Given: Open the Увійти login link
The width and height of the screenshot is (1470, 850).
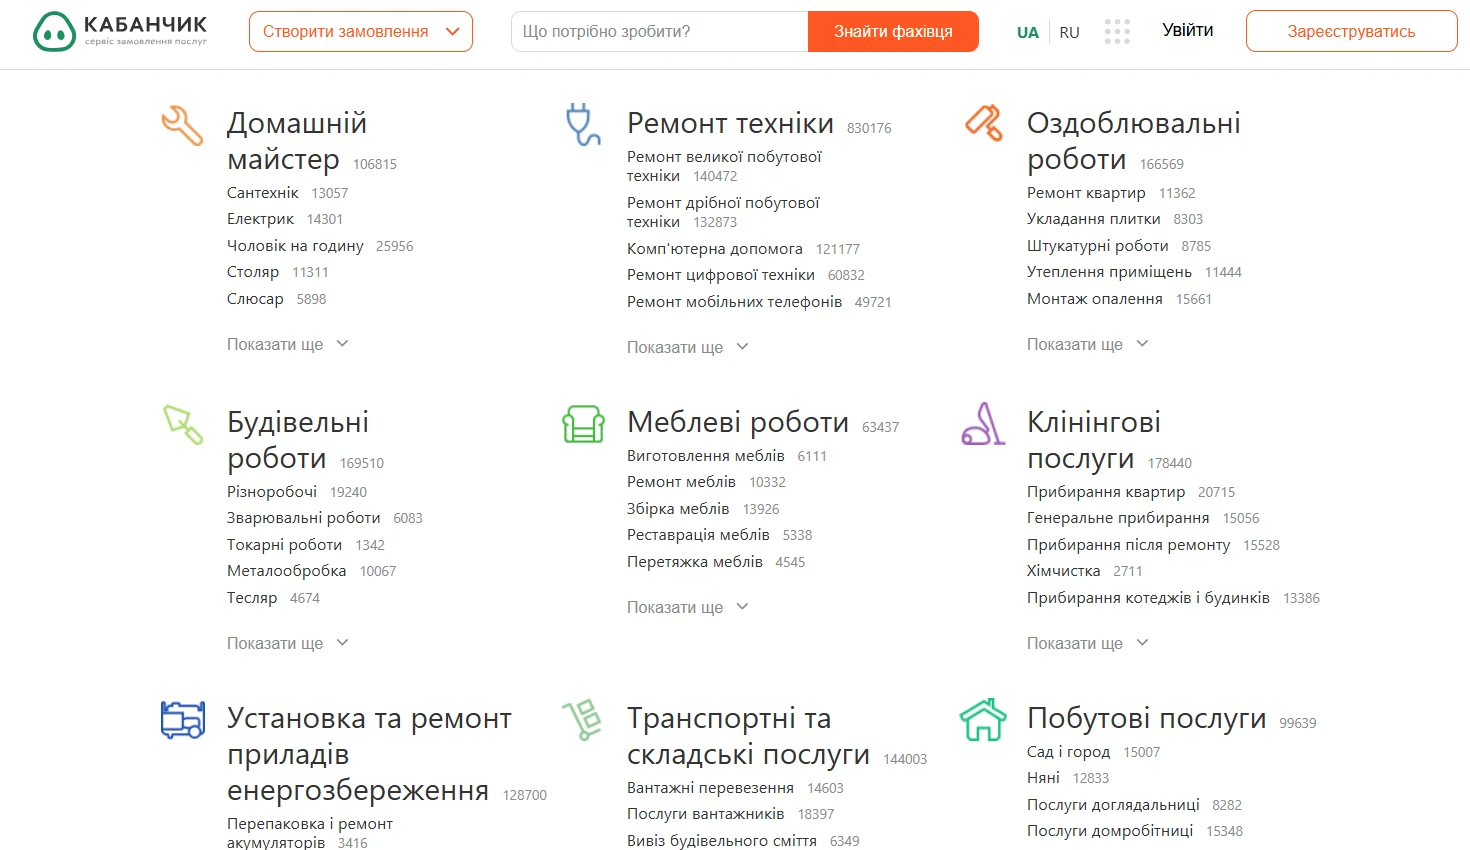Looking at the screenshot, I should coord(1187,31).
